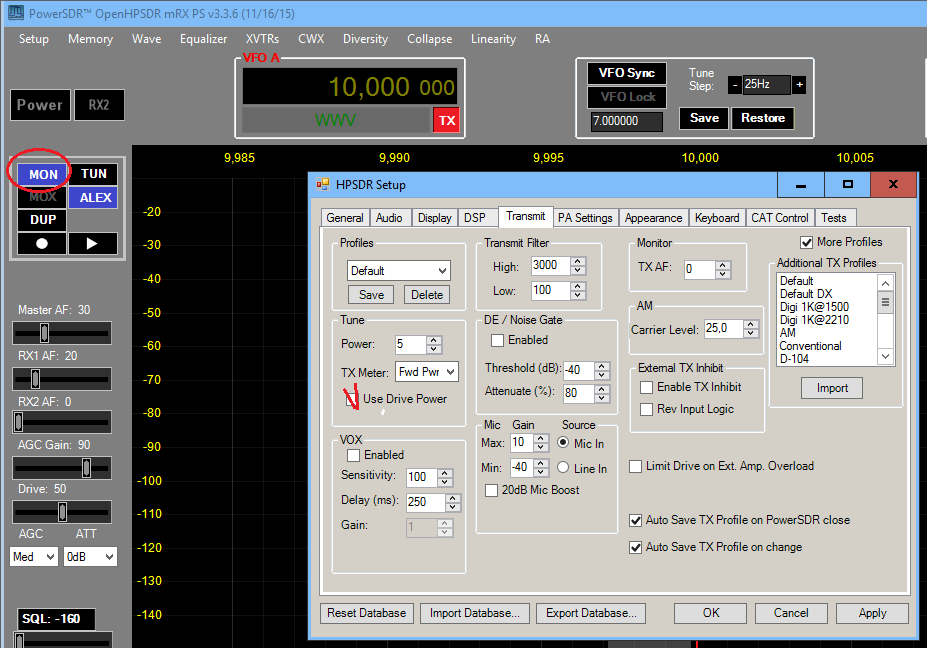Screen dimensions: 927x648
Task: Toggle the DUP duplex button
Action: click(x=43, y=220)
